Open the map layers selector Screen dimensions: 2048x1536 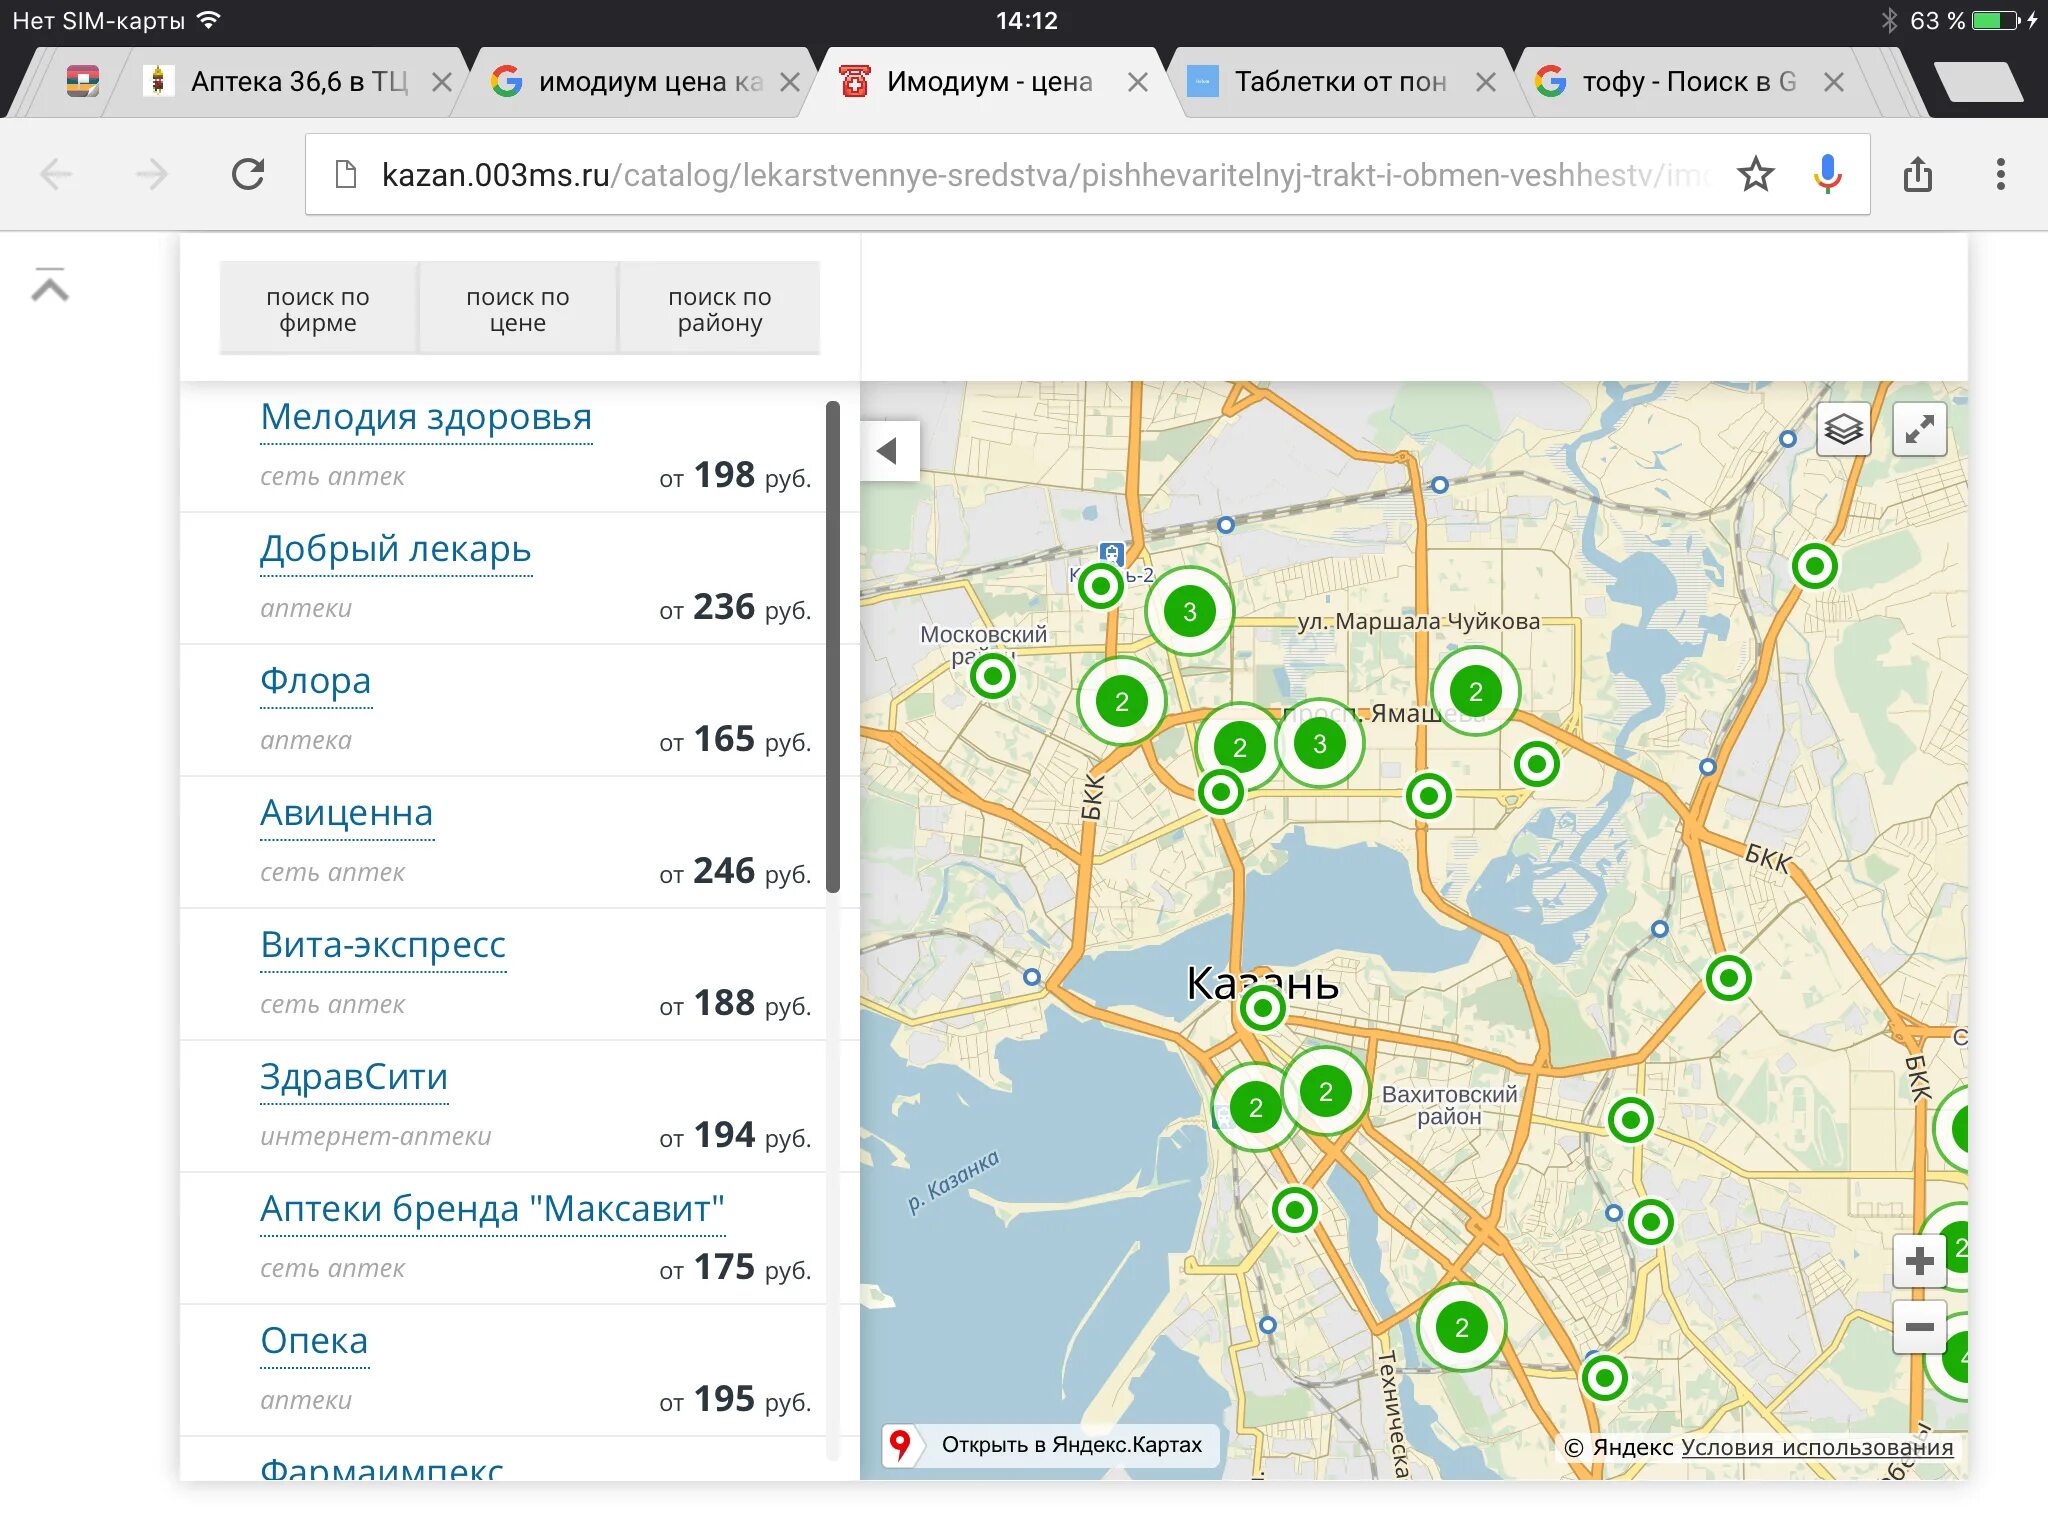tap(1843, 430)
